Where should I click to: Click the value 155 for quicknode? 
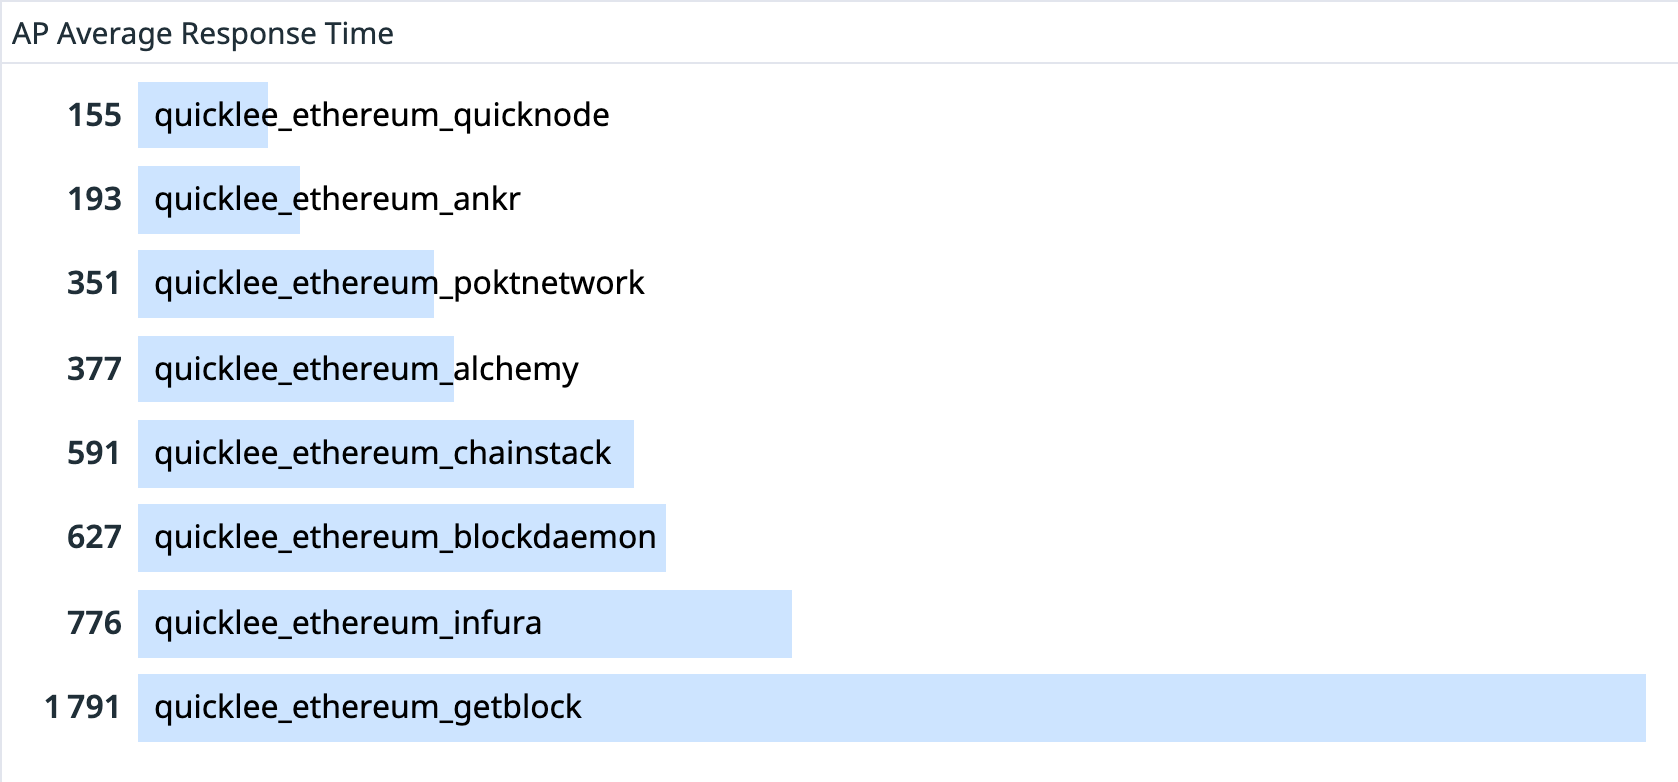click(94, 115)
